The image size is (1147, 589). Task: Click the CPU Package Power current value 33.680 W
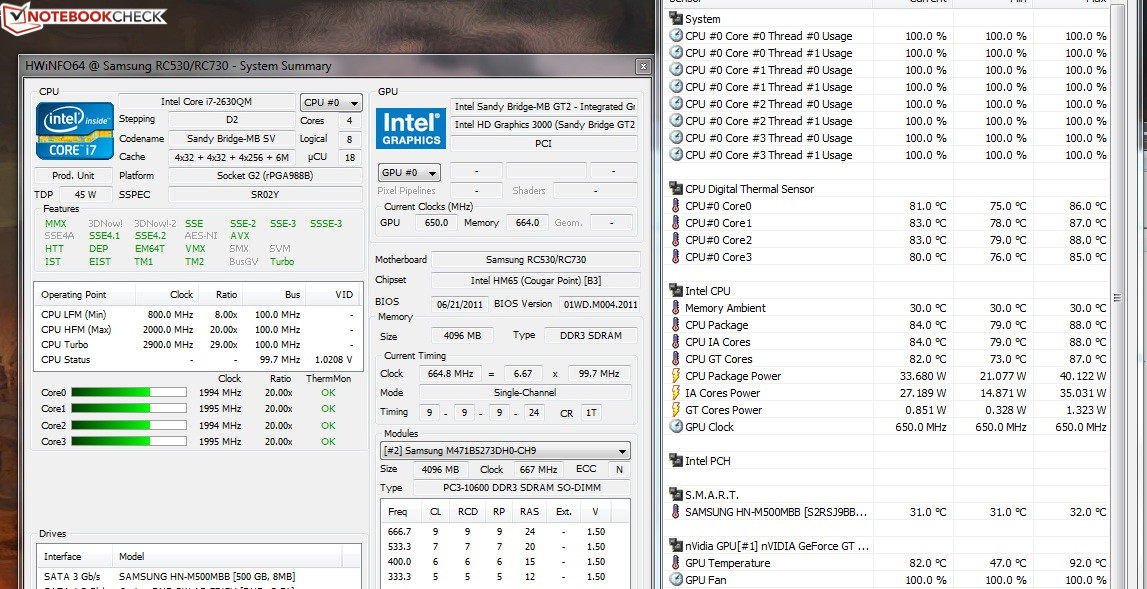920,376
